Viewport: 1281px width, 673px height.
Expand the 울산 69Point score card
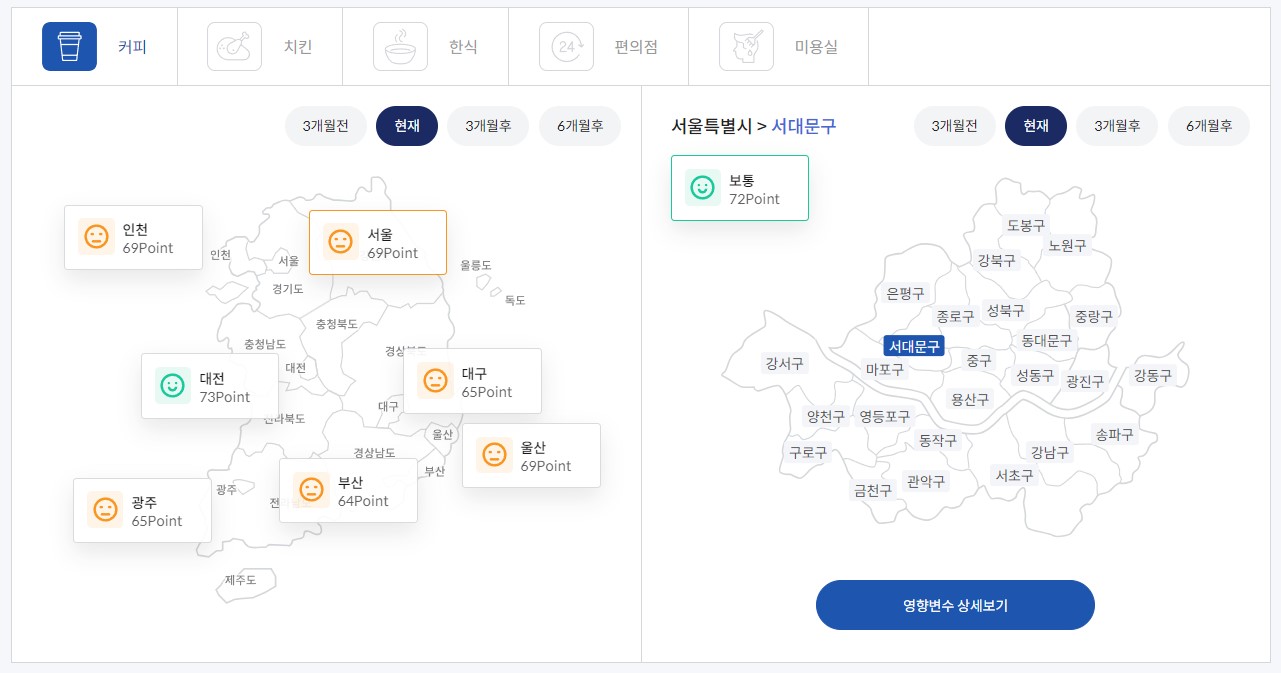(531, 455)
